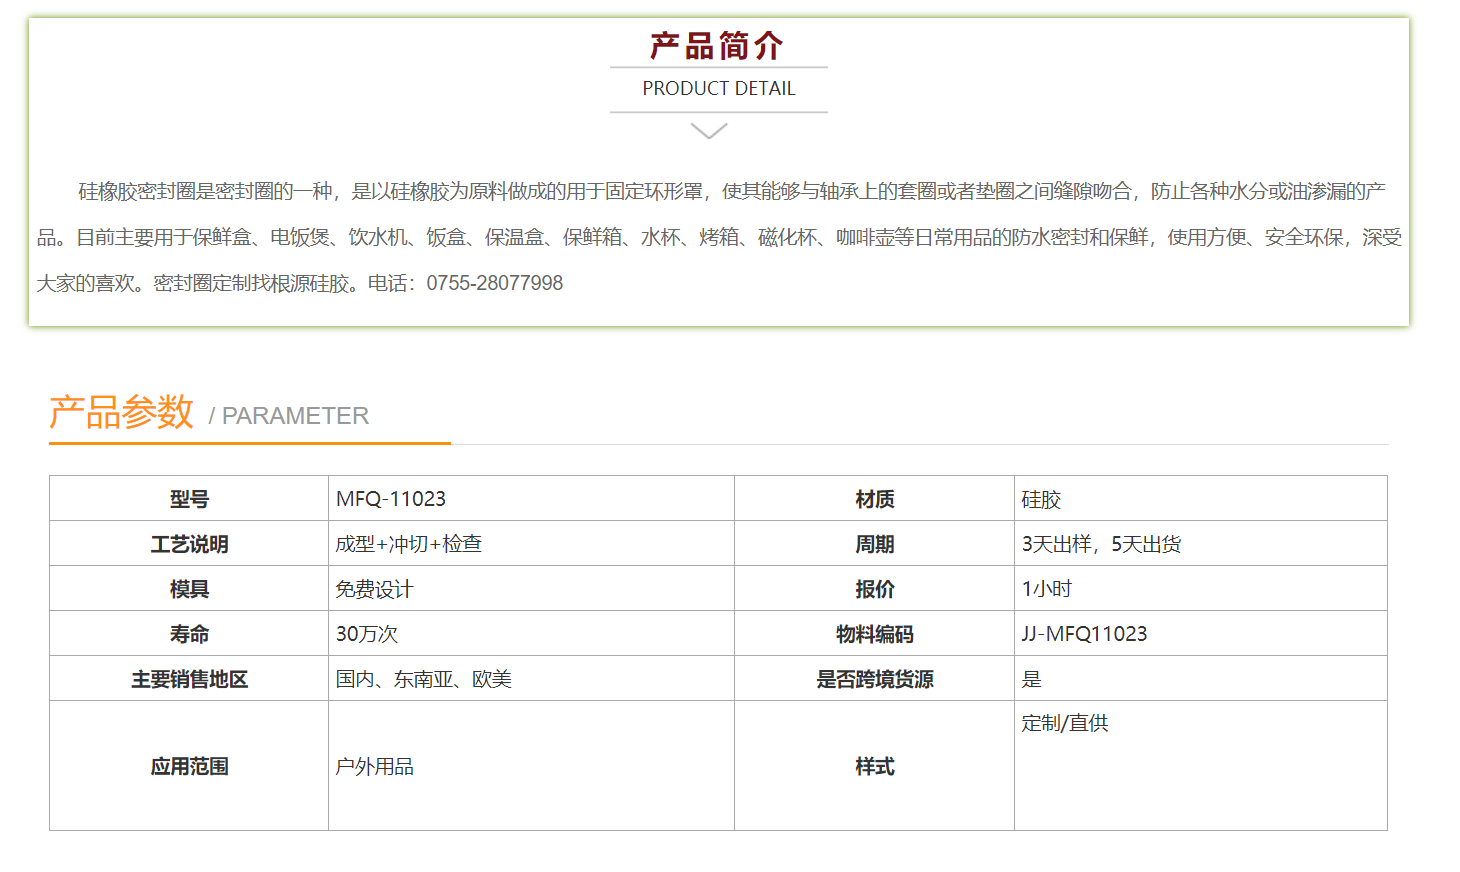Click the 应用范围 label cell

[x=189, y=766]
